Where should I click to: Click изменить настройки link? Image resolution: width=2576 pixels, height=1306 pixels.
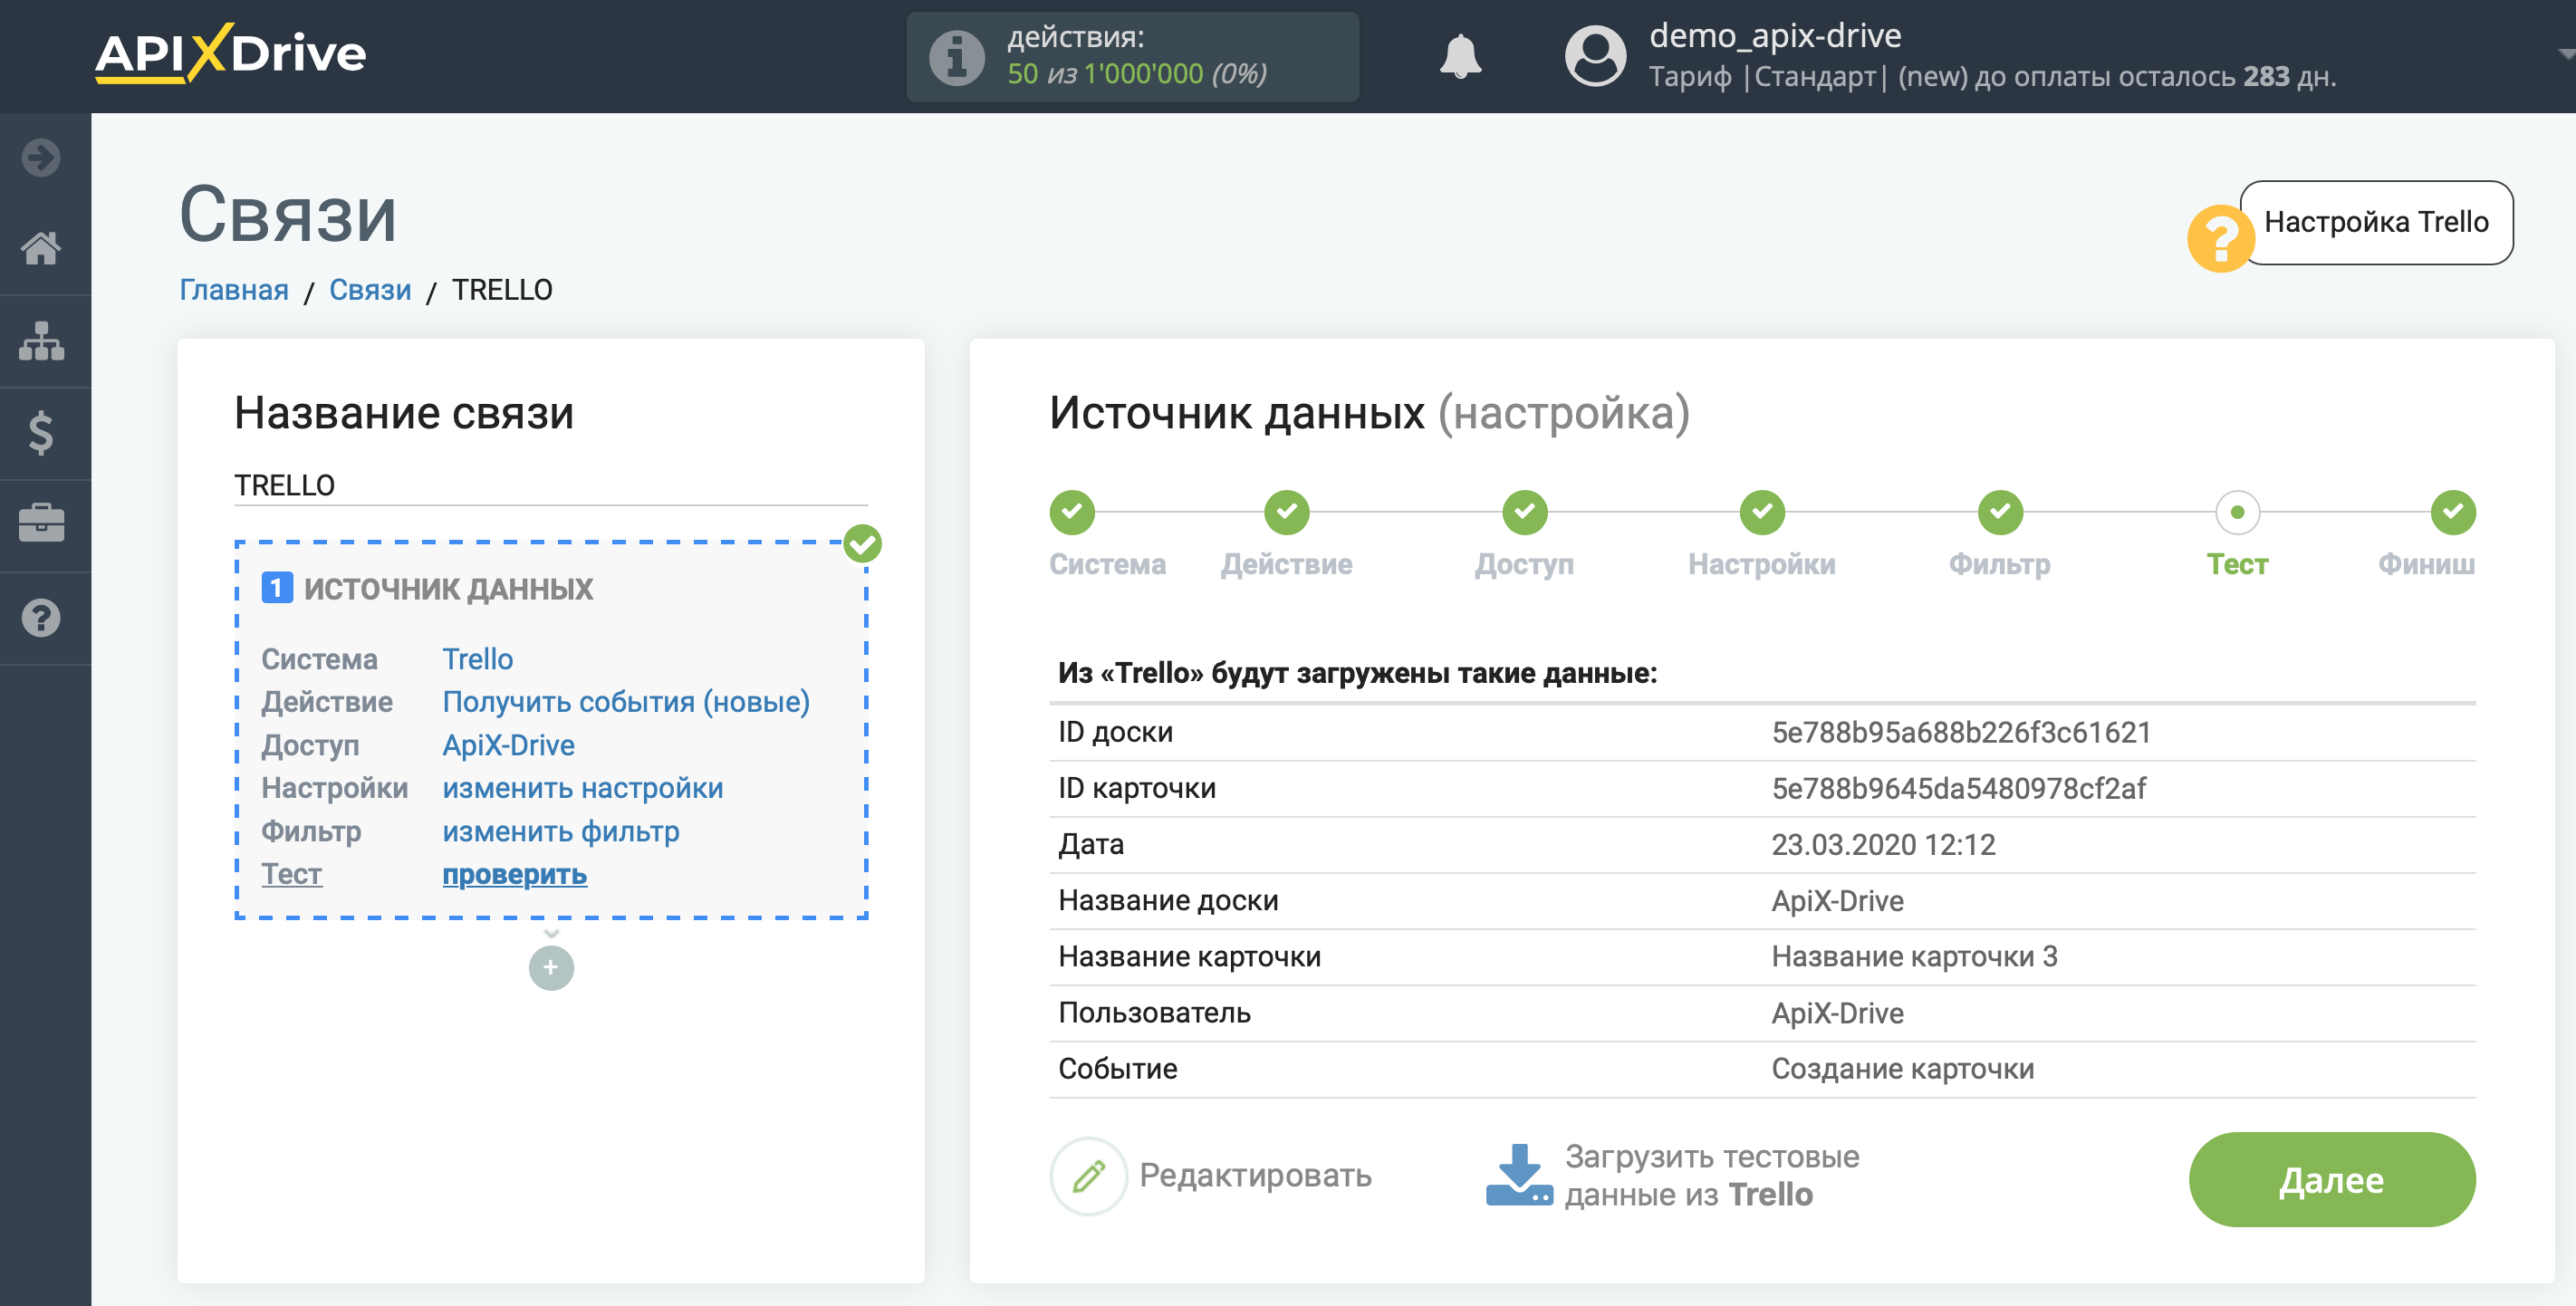pyautogui.click(x=583, y=788)
